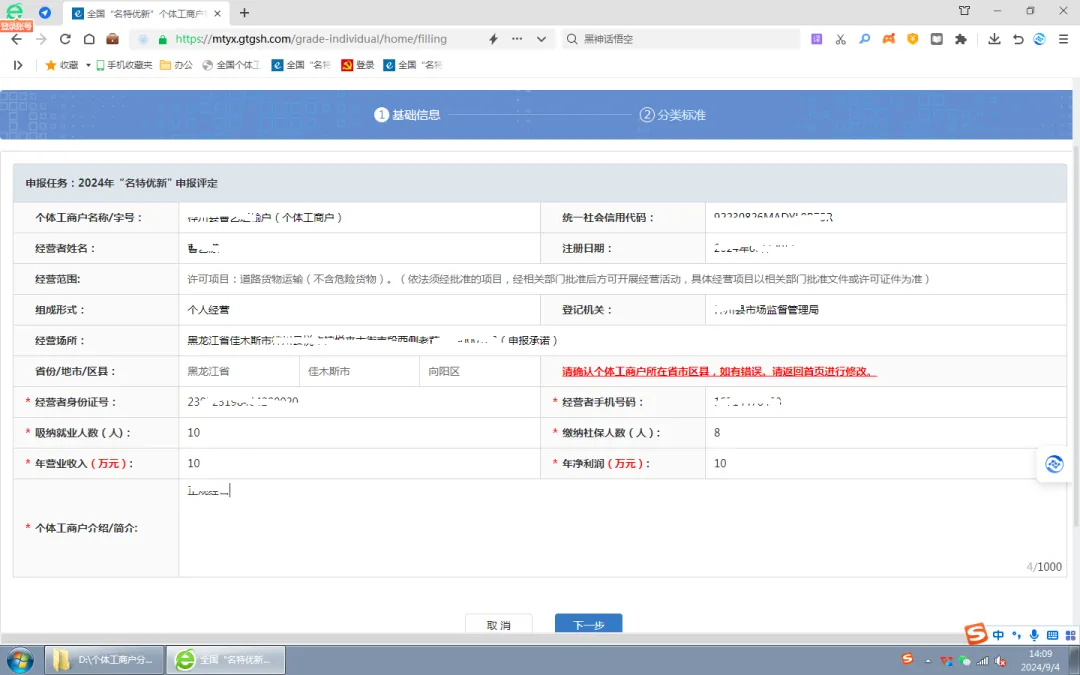Open the downloads arrow icon

[994, 39]
